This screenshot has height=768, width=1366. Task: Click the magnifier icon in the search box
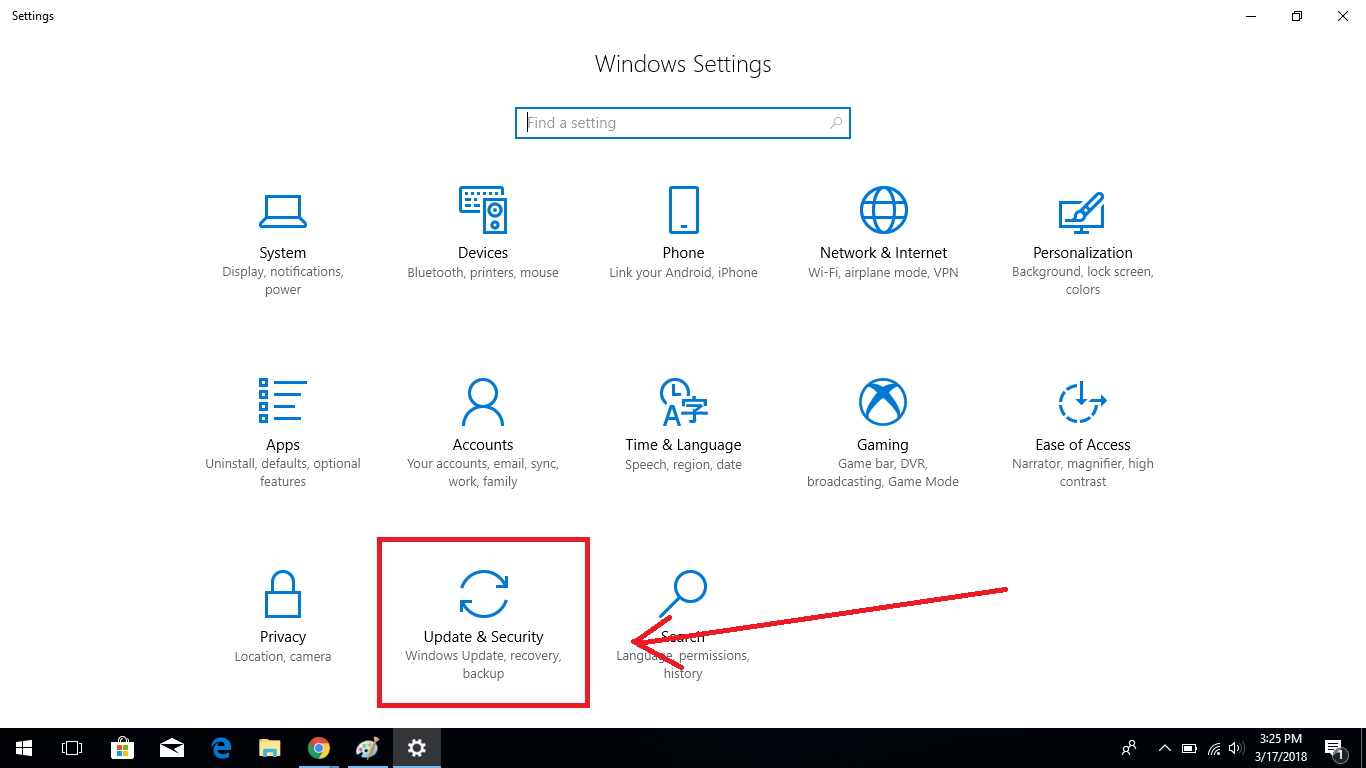[836, 123]
